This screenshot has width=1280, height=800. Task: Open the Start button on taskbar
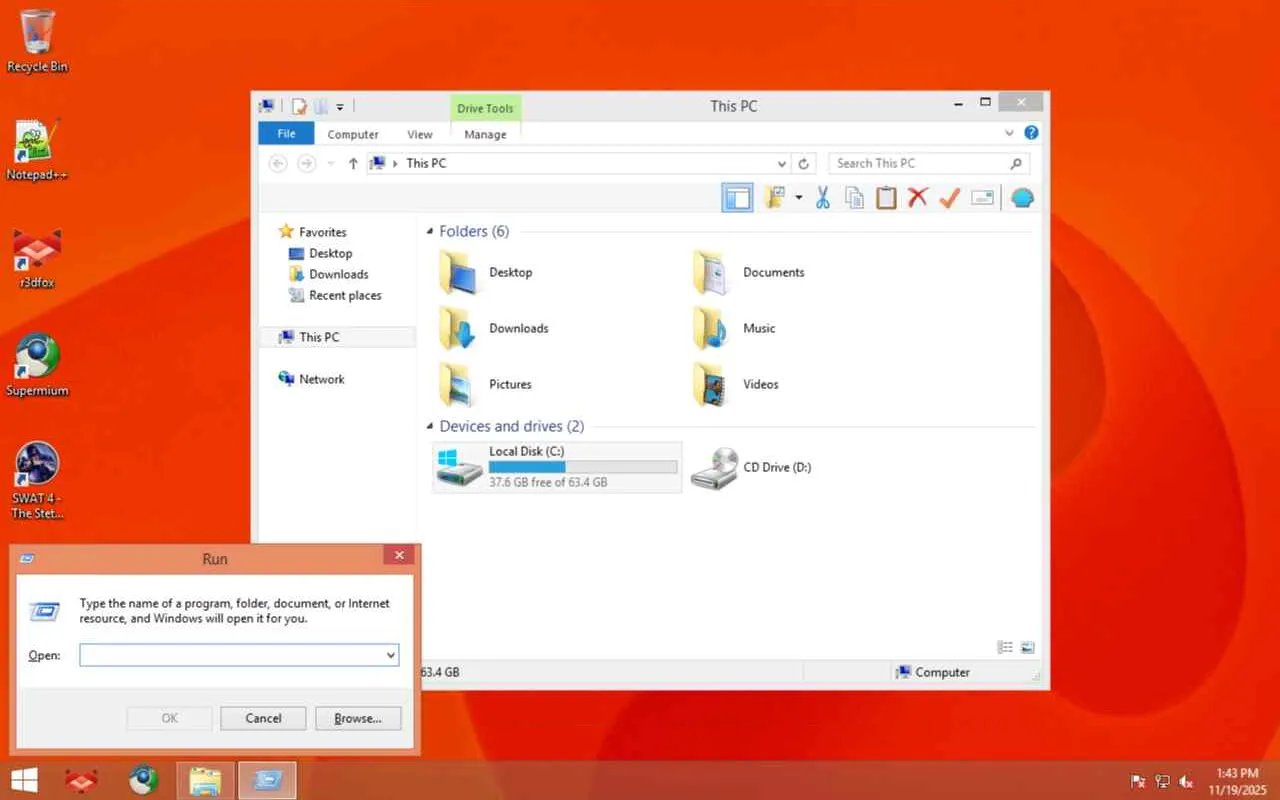tap(24, 780)
